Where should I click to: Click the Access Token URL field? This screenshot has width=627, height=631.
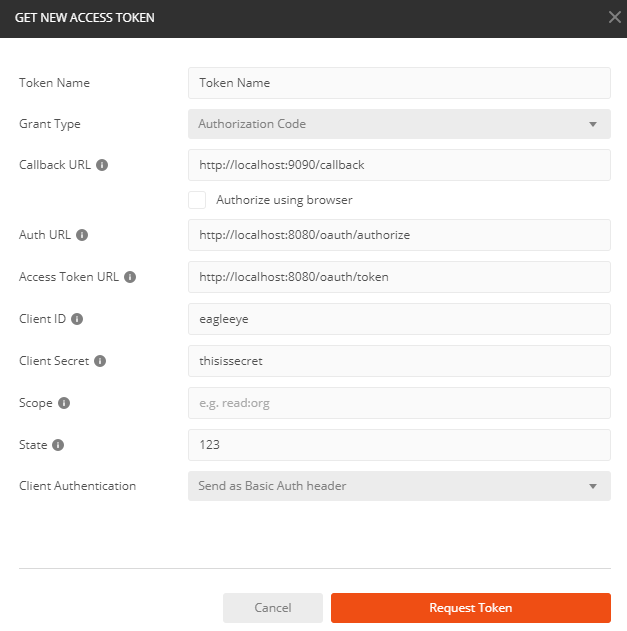[399, 277]
